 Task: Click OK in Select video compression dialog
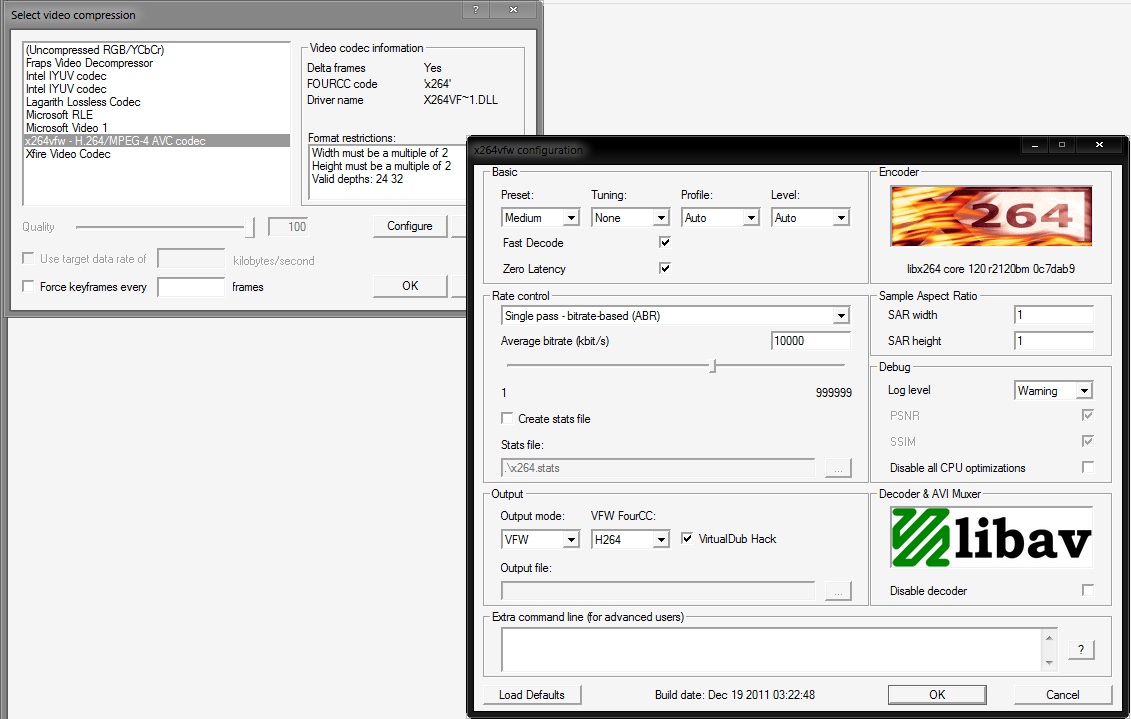(x=410, y=286)
